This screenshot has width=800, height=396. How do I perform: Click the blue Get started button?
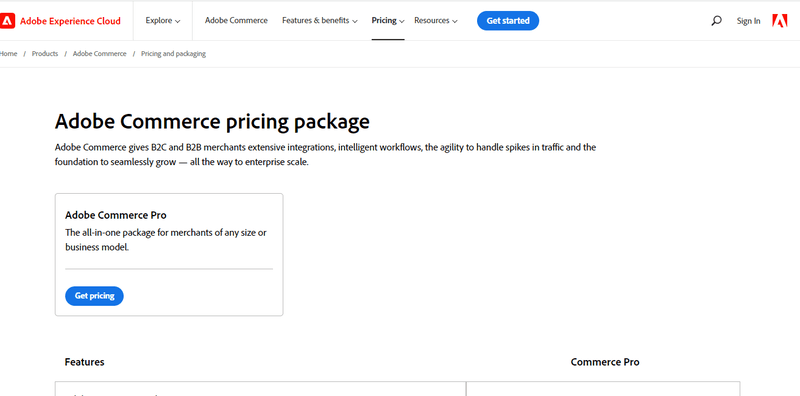click(x=508, y=21)
